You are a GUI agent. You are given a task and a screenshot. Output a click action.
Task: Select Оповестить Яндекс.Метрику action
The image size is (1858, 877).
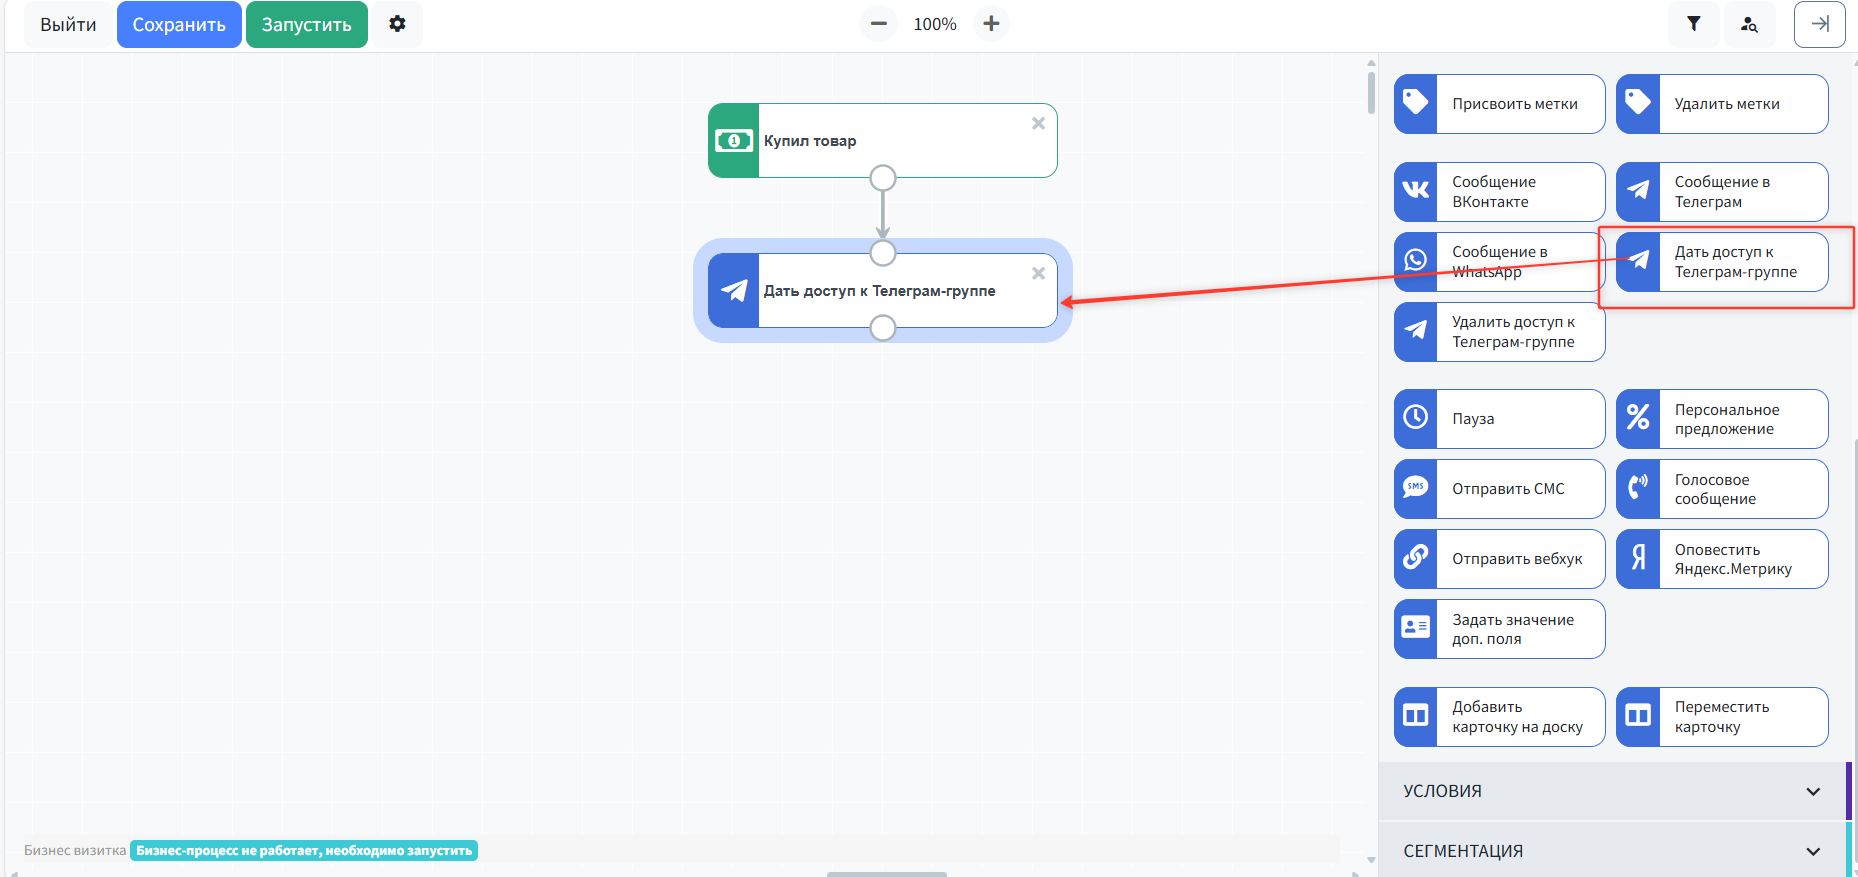[1721, 559]
